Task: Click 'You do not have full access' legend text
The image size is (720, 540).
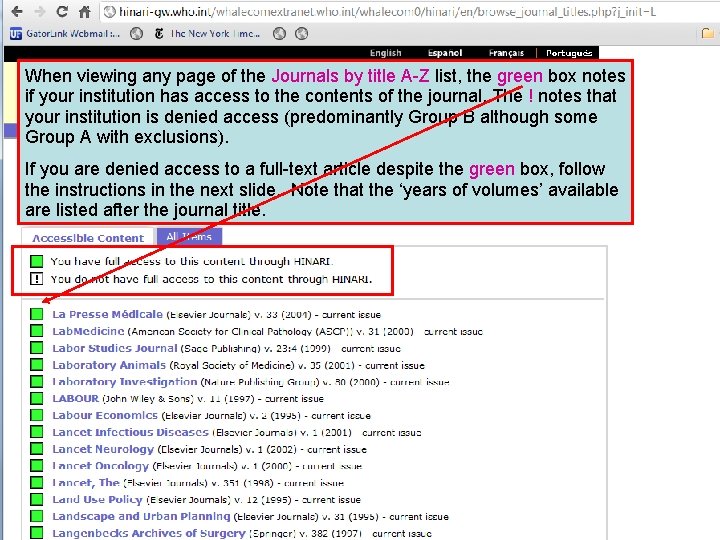Action: (211, 279)
